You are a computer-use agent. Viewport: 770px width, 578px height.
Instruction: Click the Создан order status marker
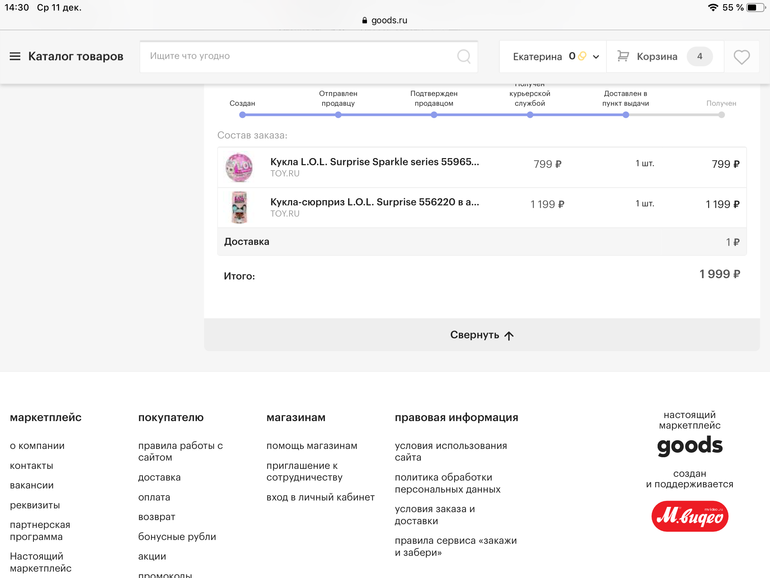[242, 115]
